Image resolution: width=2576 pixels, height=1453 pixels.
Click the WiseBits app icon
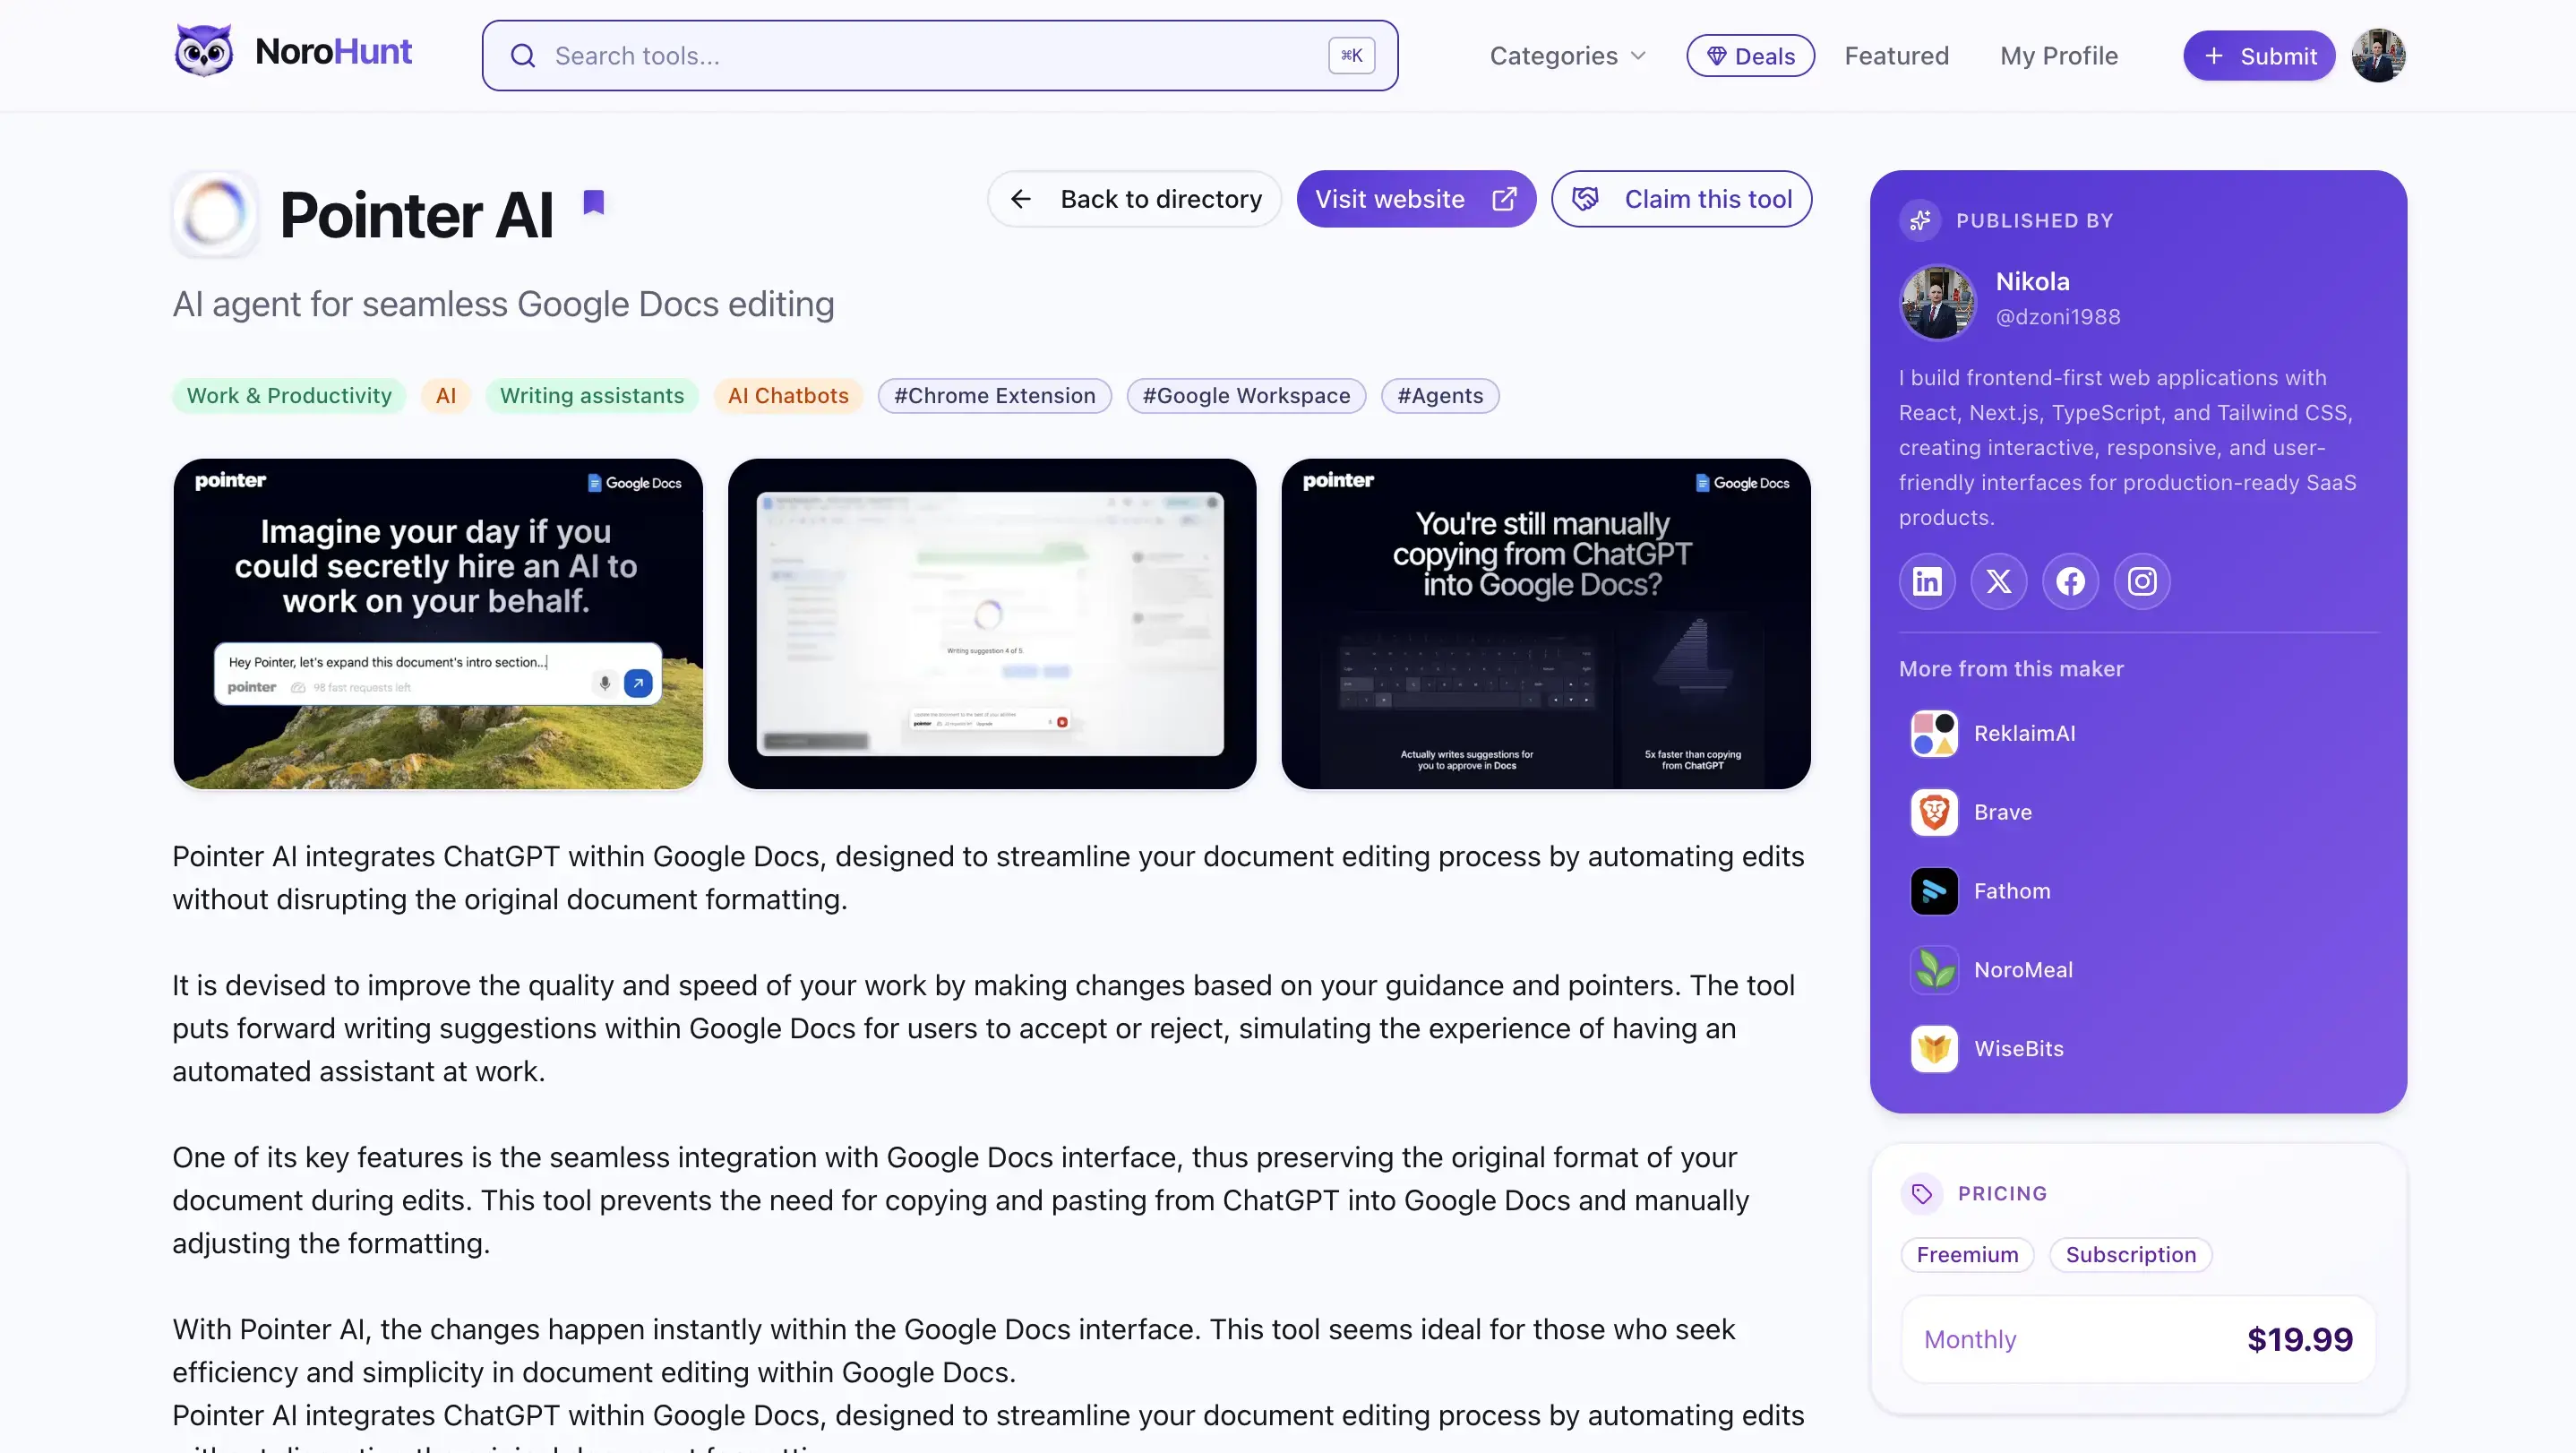1934,1050
